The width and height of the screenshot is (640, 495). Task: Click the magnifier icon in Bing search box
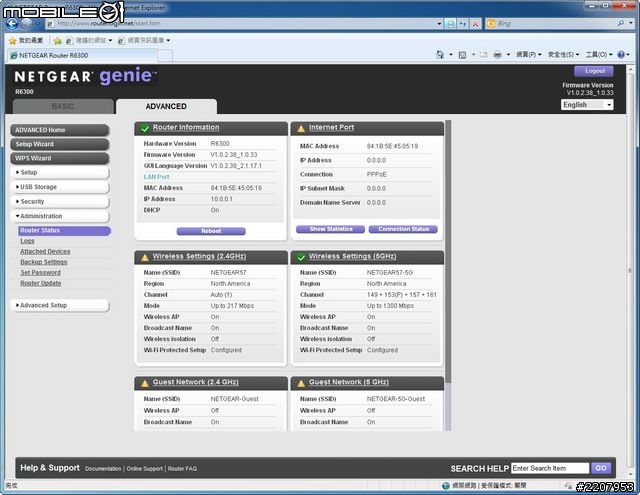click(621, 24)
